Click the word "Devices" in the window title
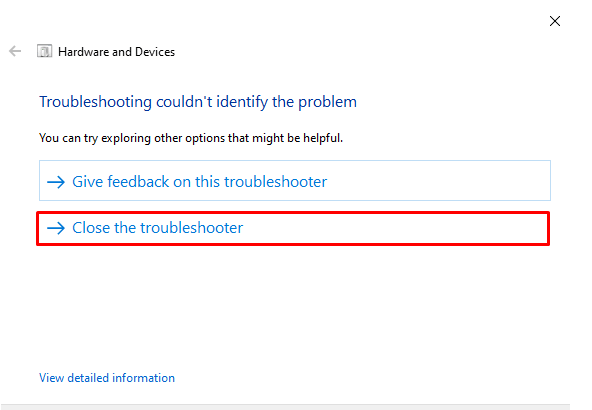Image resolution: width=592 pixels, height=410 pixels. point(155,52)
